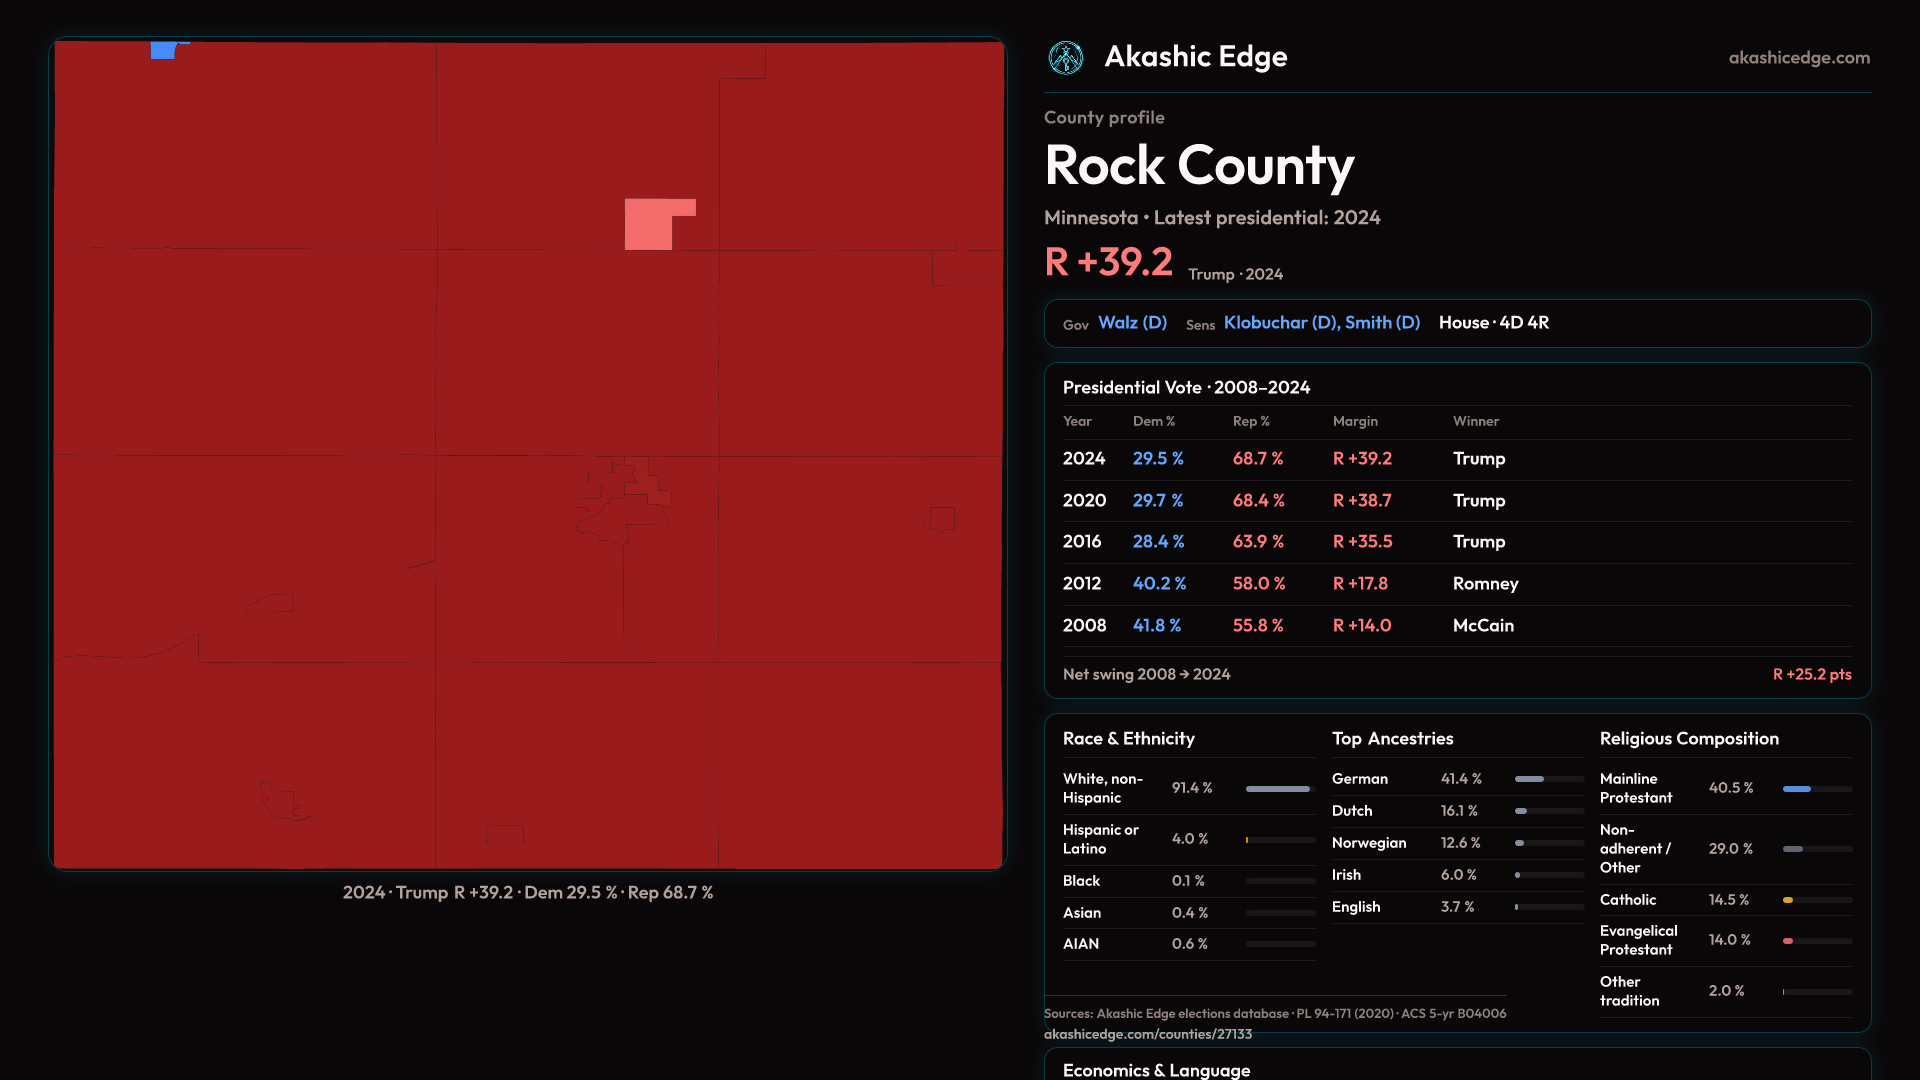
Task: Click the Akashic Edge logo icon
Action: 1065,57
